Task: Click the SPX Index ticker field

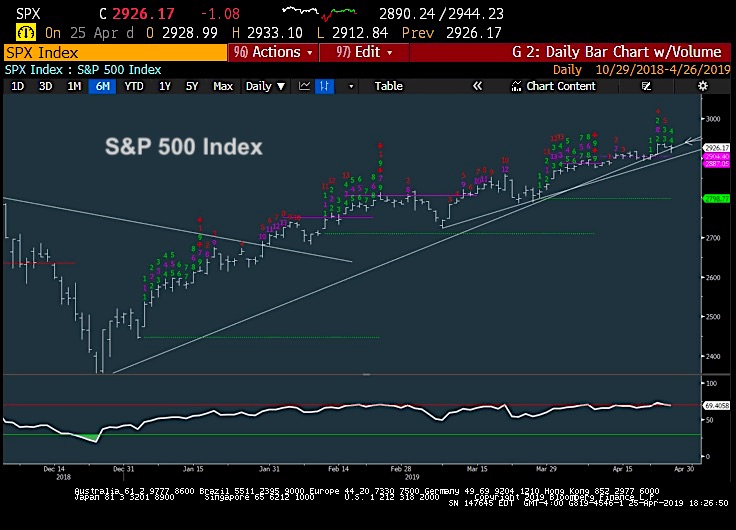Action: (x=115, y=53)
